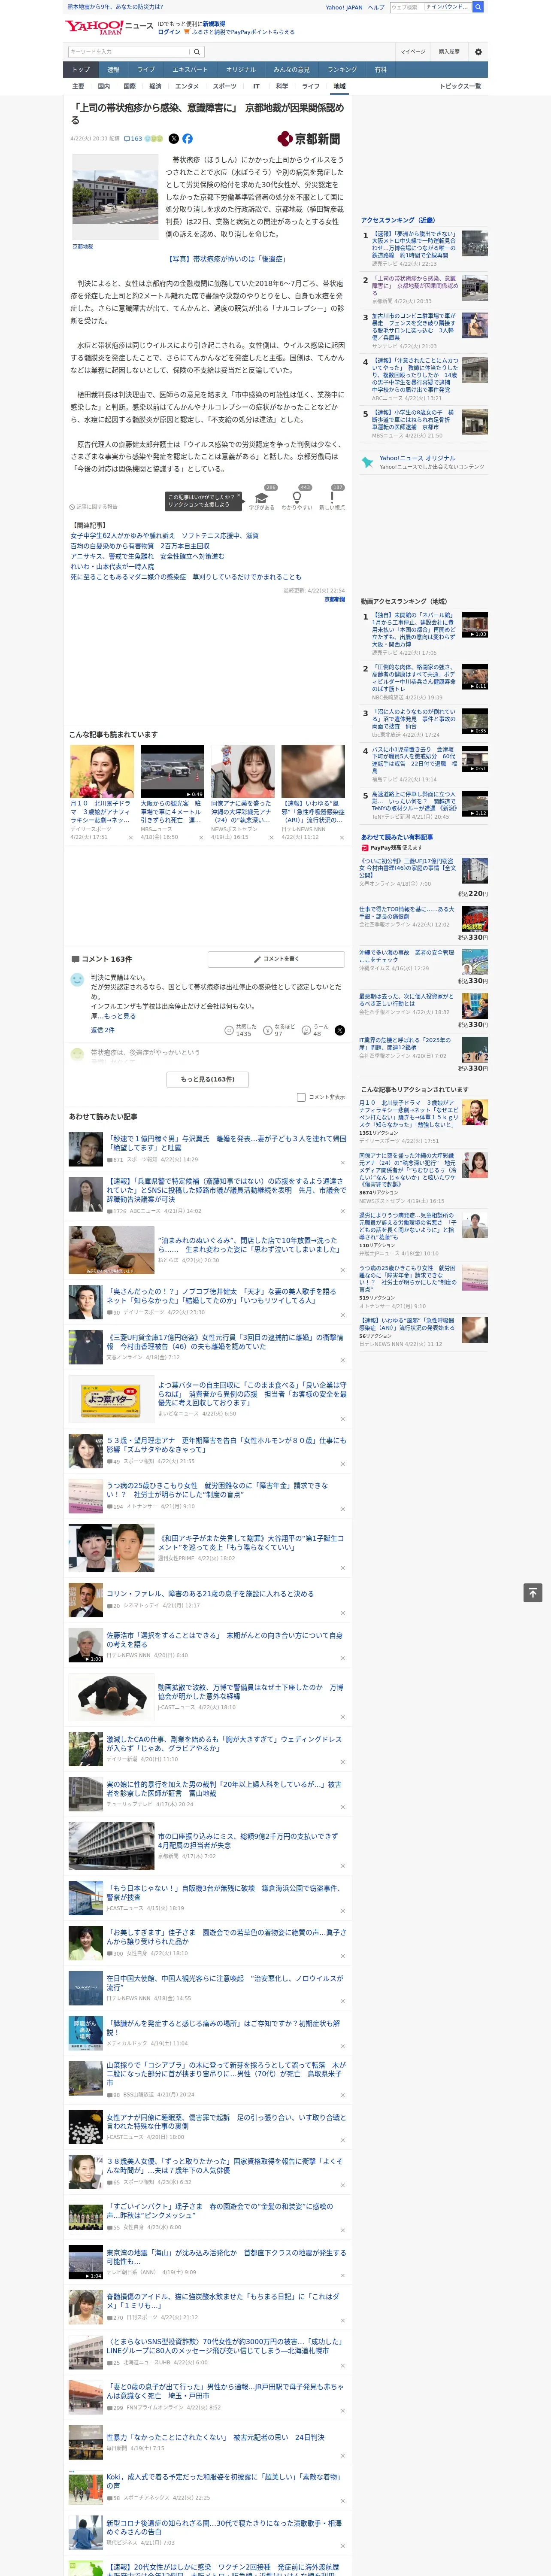Click コメントを書く button
The height and width of the screenshot is (2576, 551).
[276, 959]
